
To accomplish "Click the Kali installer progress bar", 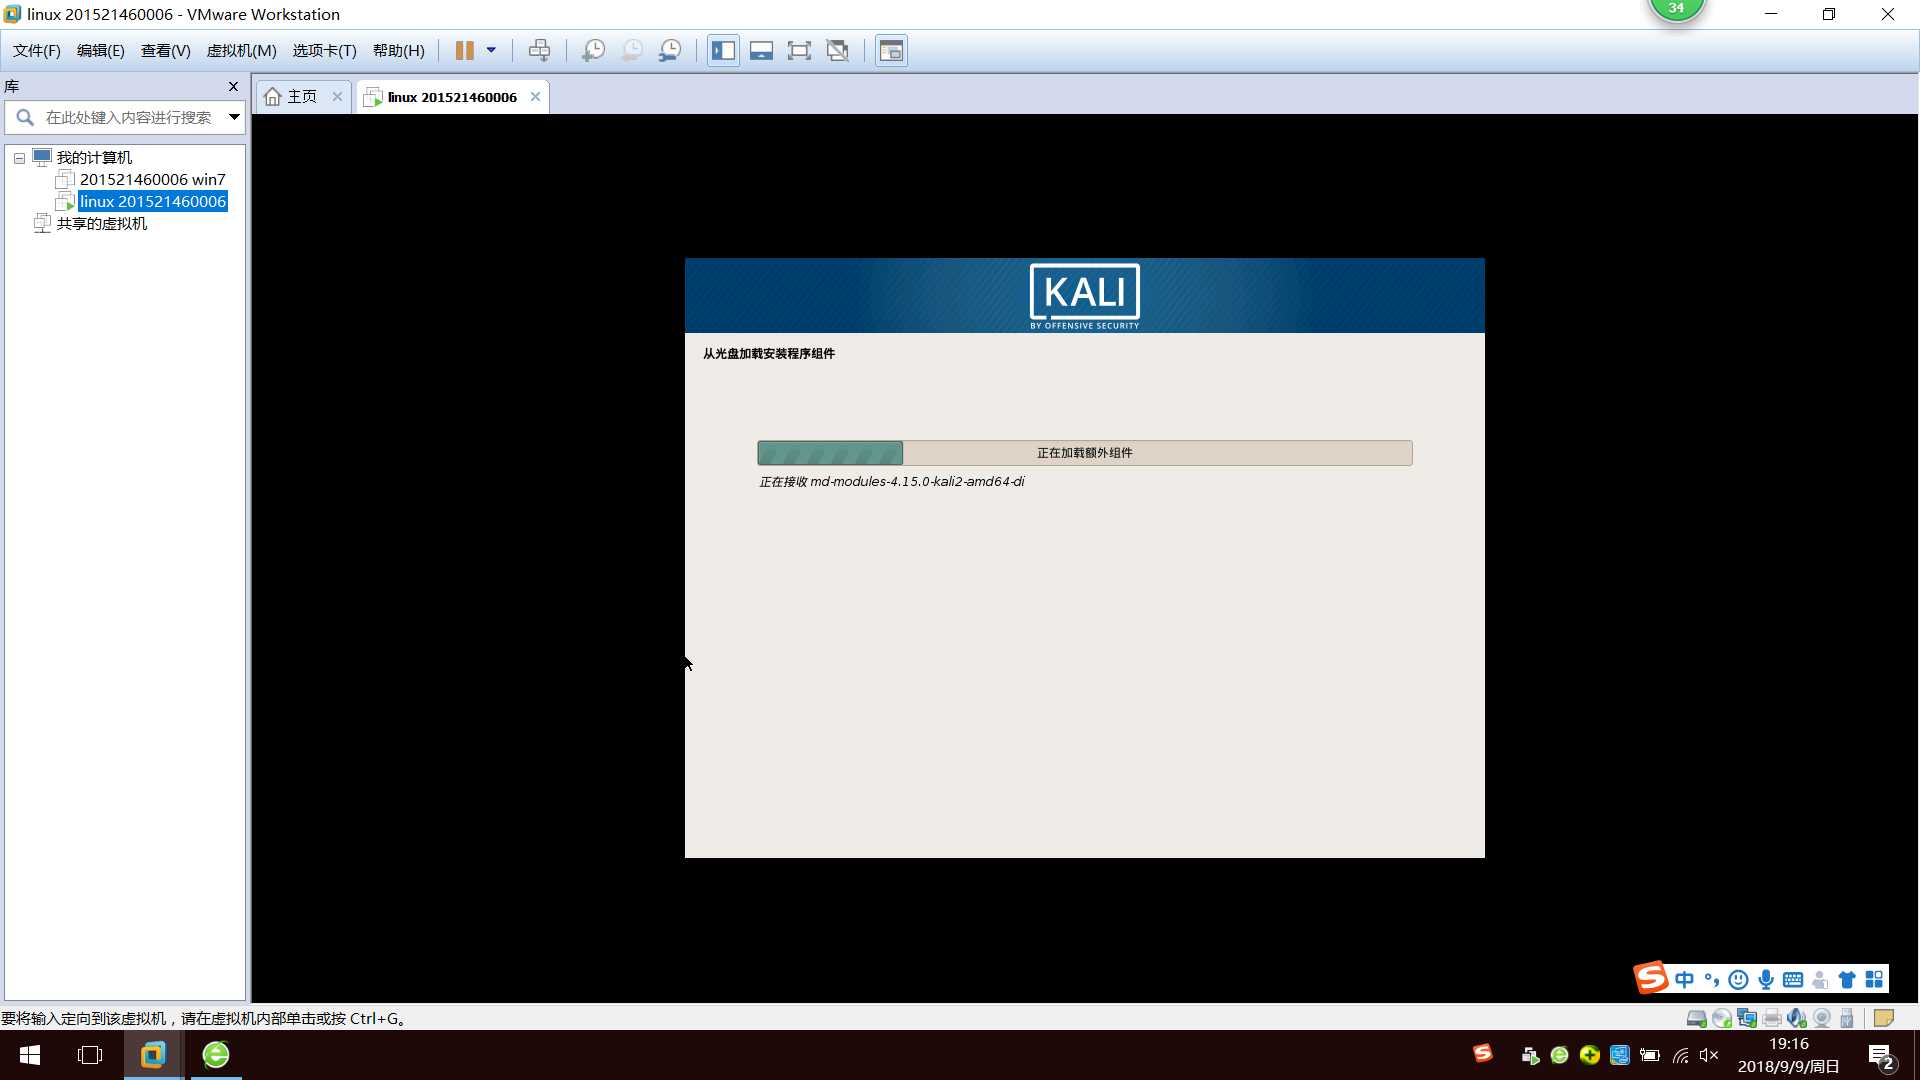I will [1084, 453].
